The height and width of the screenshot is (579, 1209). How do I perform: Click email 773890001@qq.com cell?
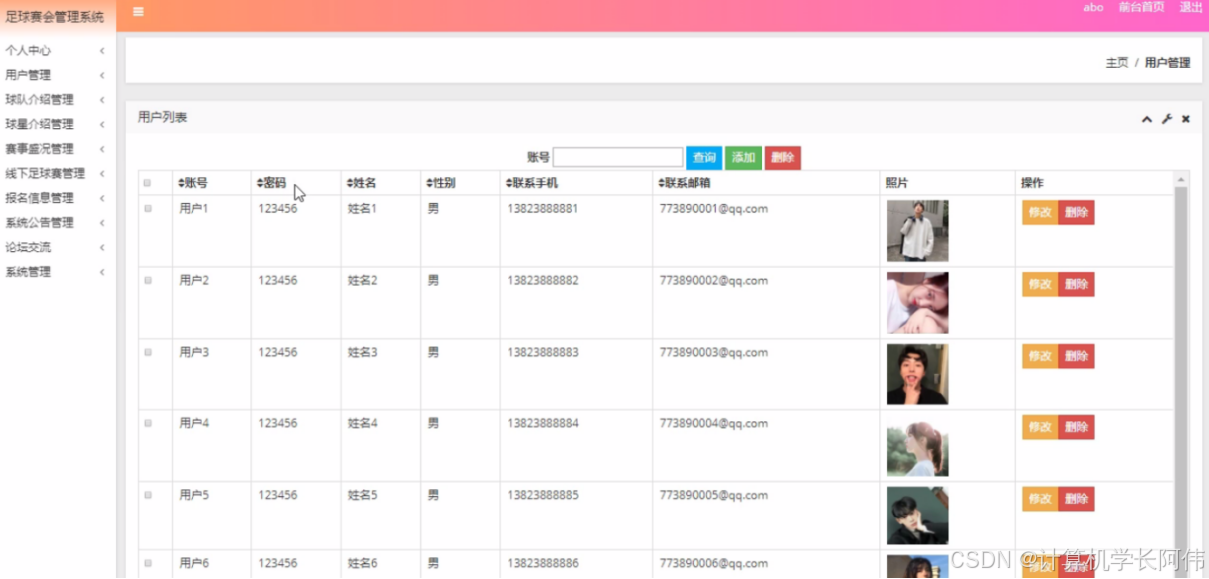pyautogui.click(x=714, y=209)
